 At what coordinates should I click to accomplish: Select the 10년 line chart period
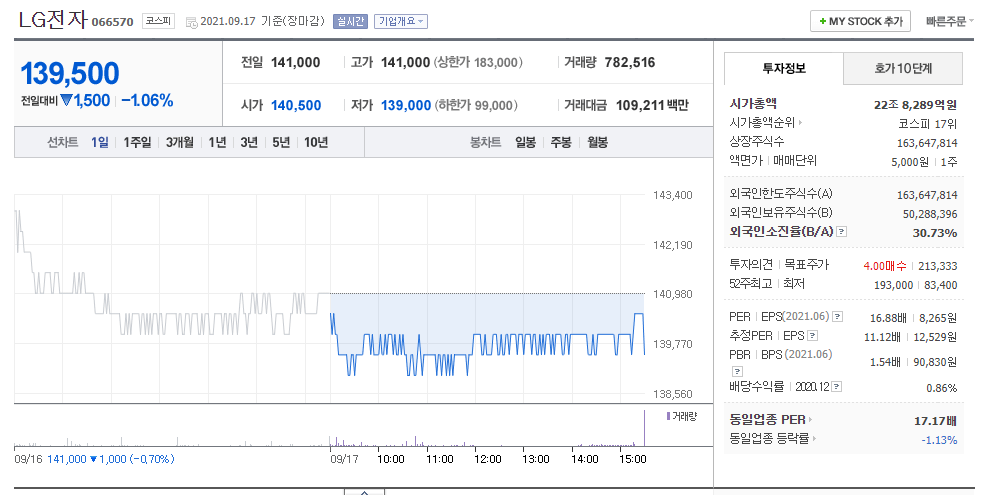pos(316,143)
